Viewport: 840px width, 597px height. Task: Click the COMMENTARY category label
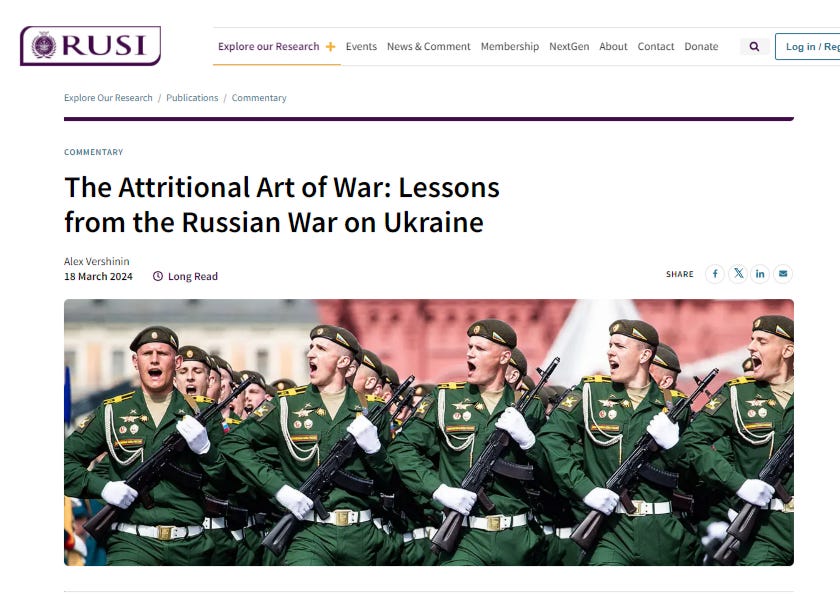94,152
